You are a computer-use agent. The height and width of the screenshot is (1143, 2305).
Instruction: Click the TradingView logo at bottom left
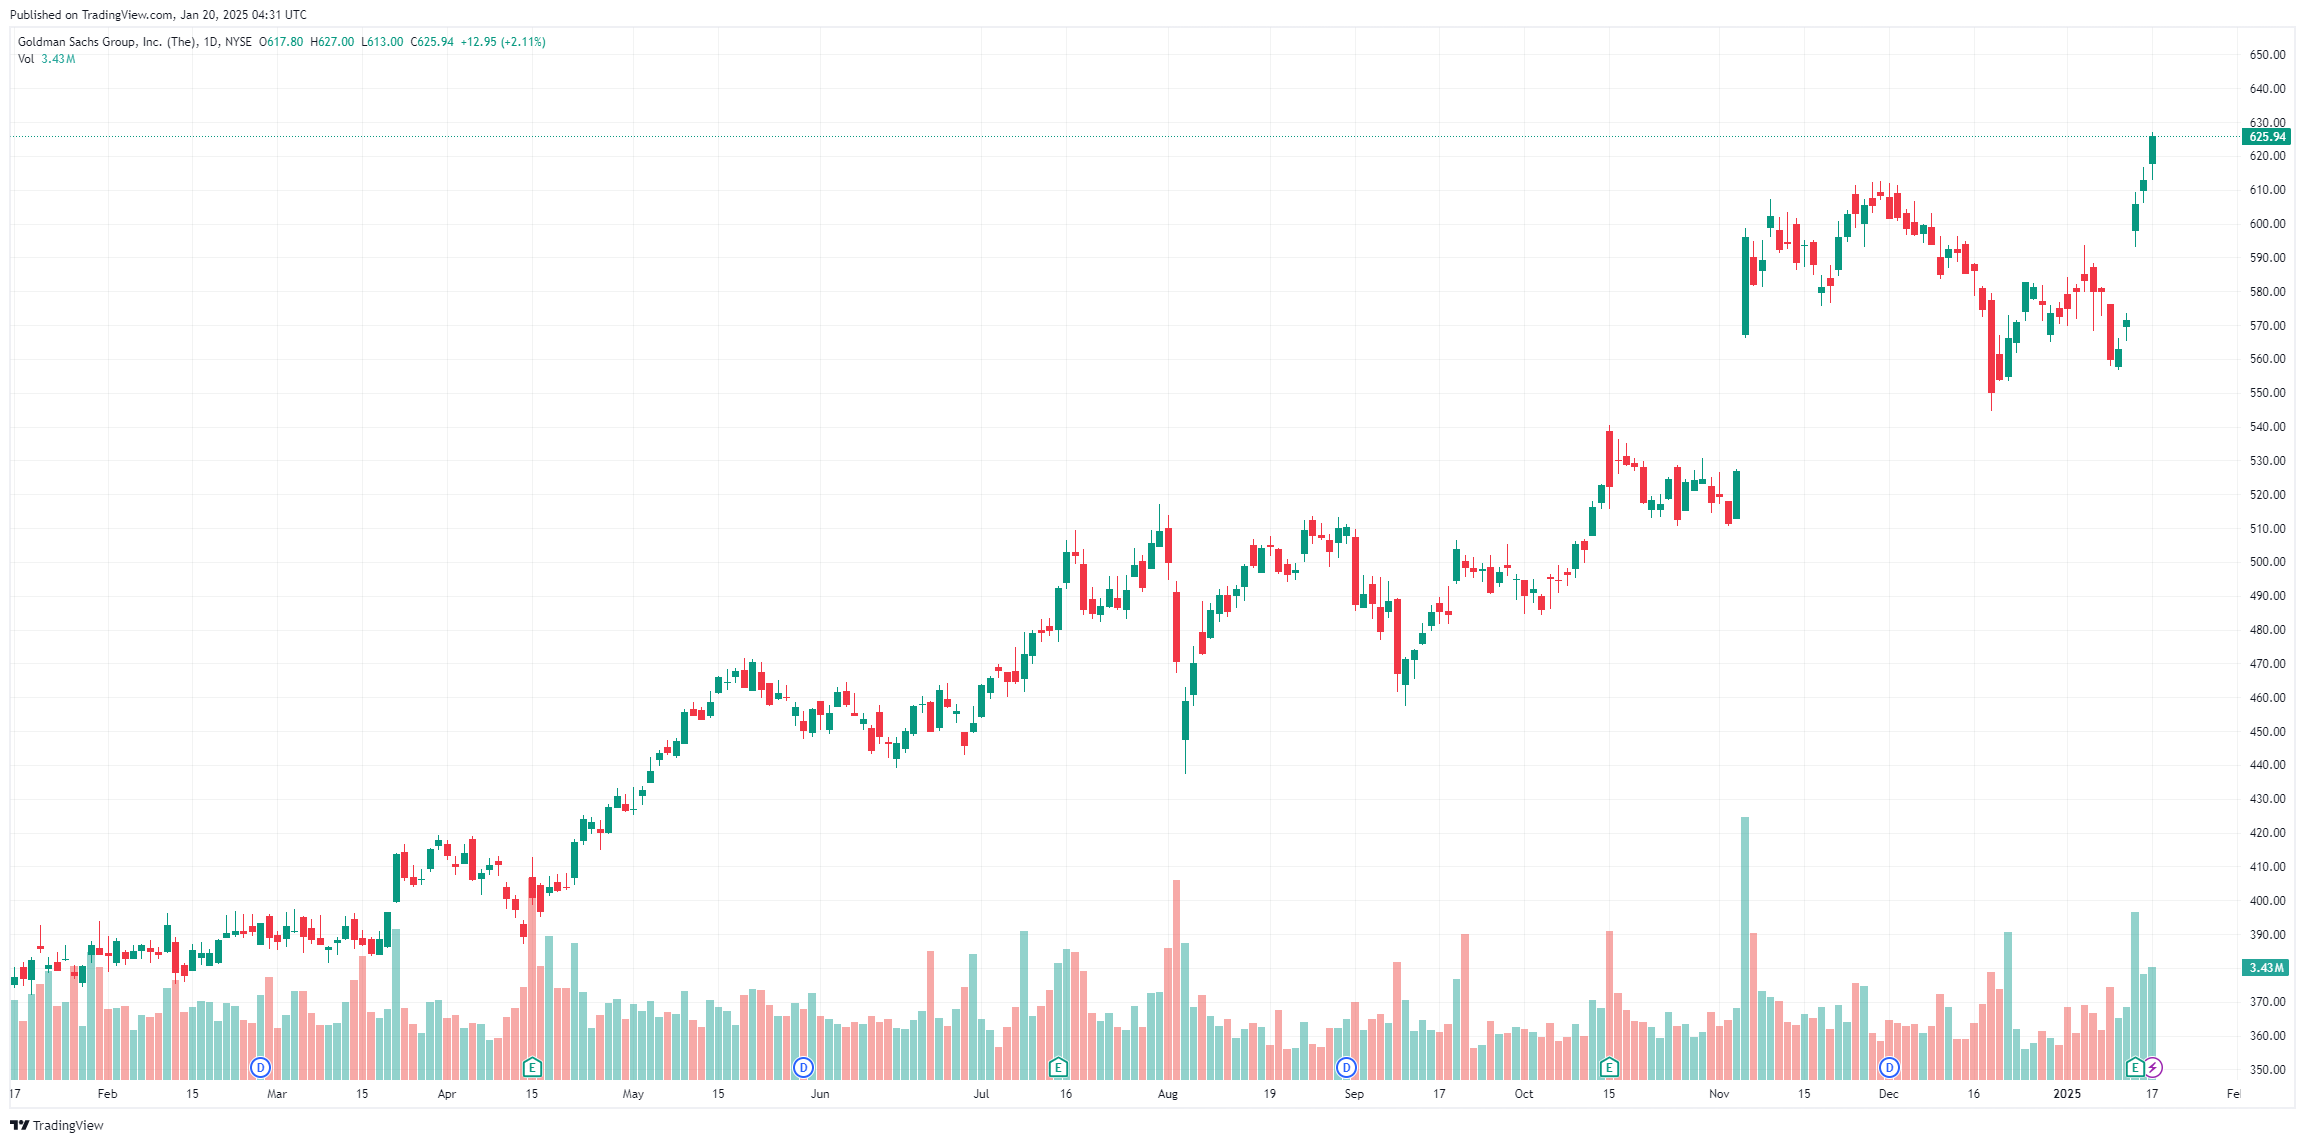pos(57,1125)
